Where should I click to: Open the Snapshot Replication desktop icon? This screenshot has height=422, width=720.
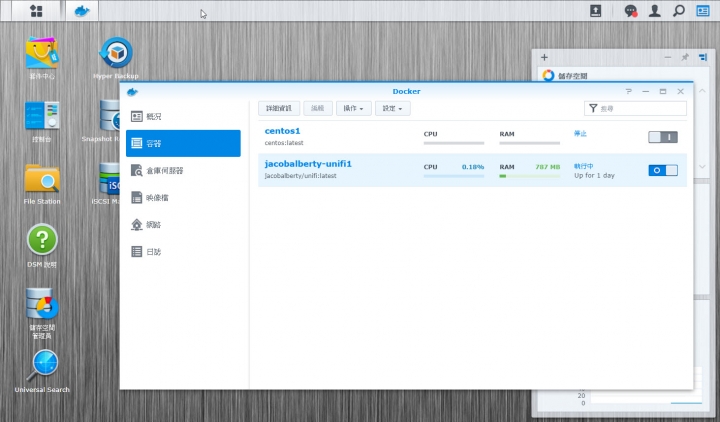point(110,115)
